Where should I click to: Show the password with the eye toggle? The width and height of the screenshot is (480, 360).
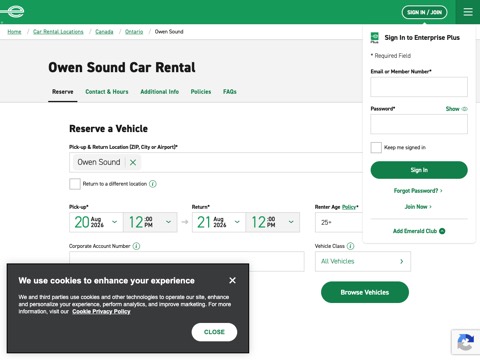[x=457, y=109]
